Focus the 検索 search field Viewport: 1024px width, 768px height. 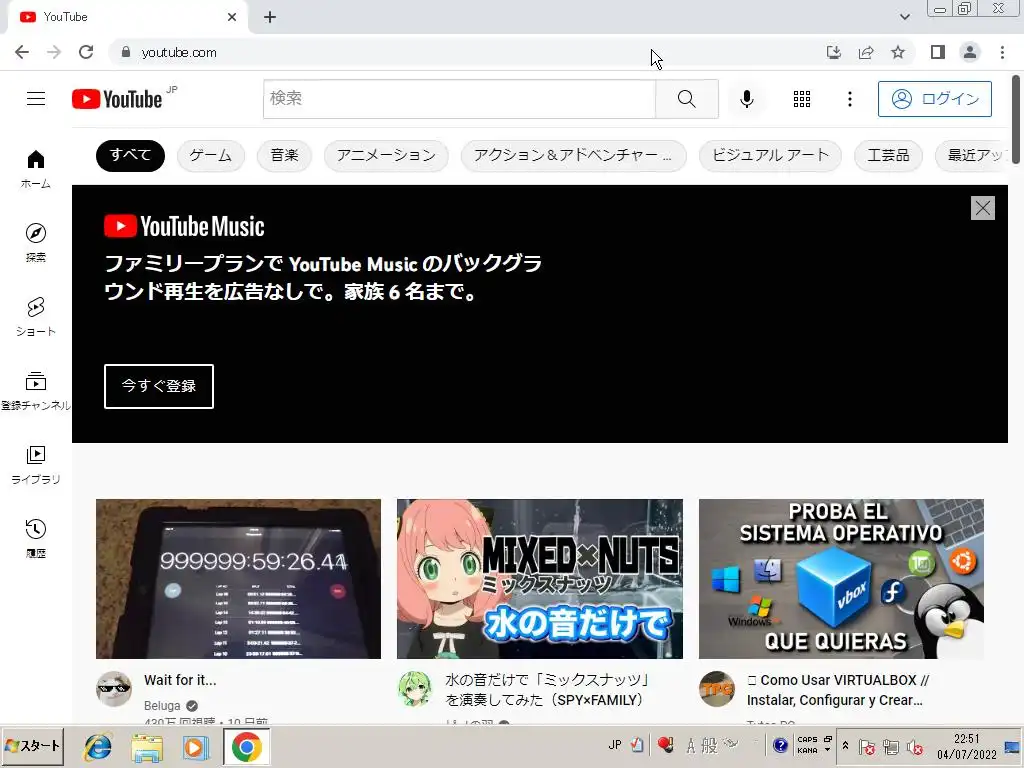tap(459, 99)
